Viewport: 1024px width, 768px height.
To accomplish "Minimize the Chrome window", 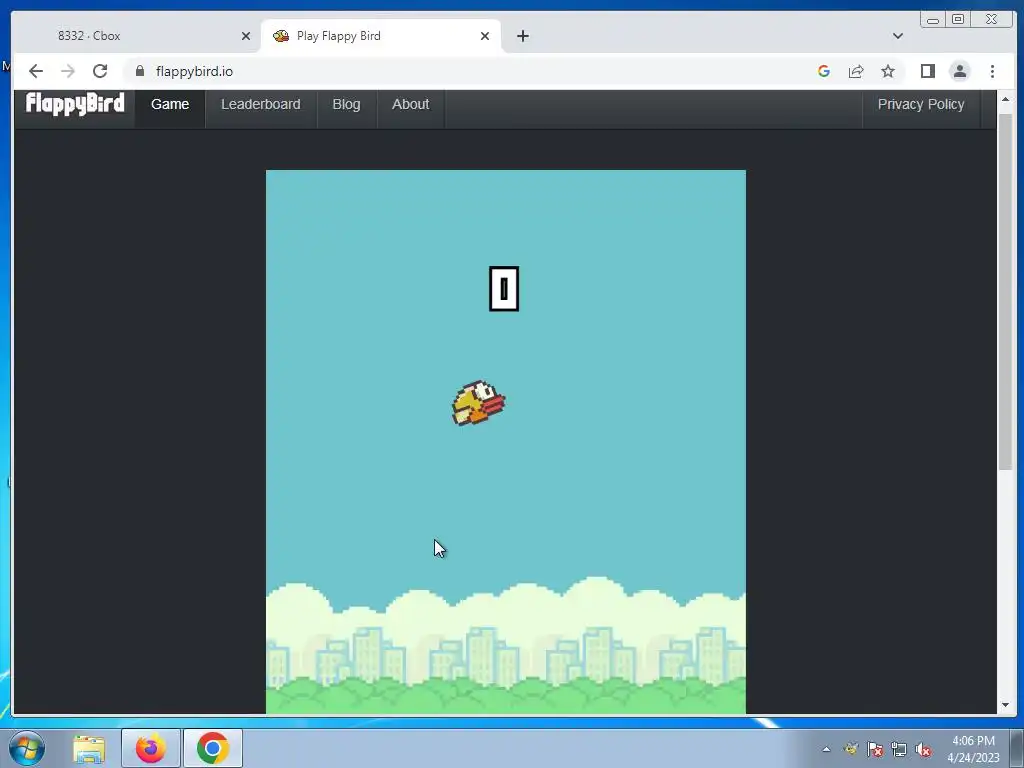I will pyautogui.click(x=933, y=20).
